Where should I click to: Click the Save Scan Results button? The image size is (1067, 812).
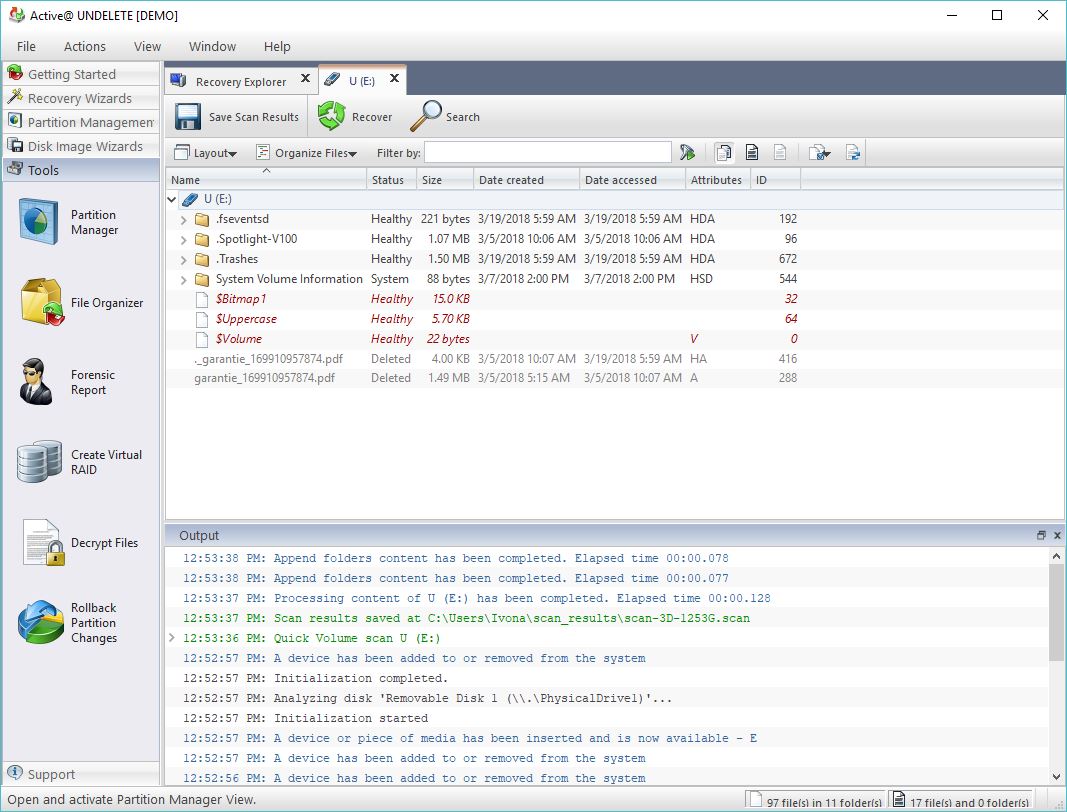(236, 116)
